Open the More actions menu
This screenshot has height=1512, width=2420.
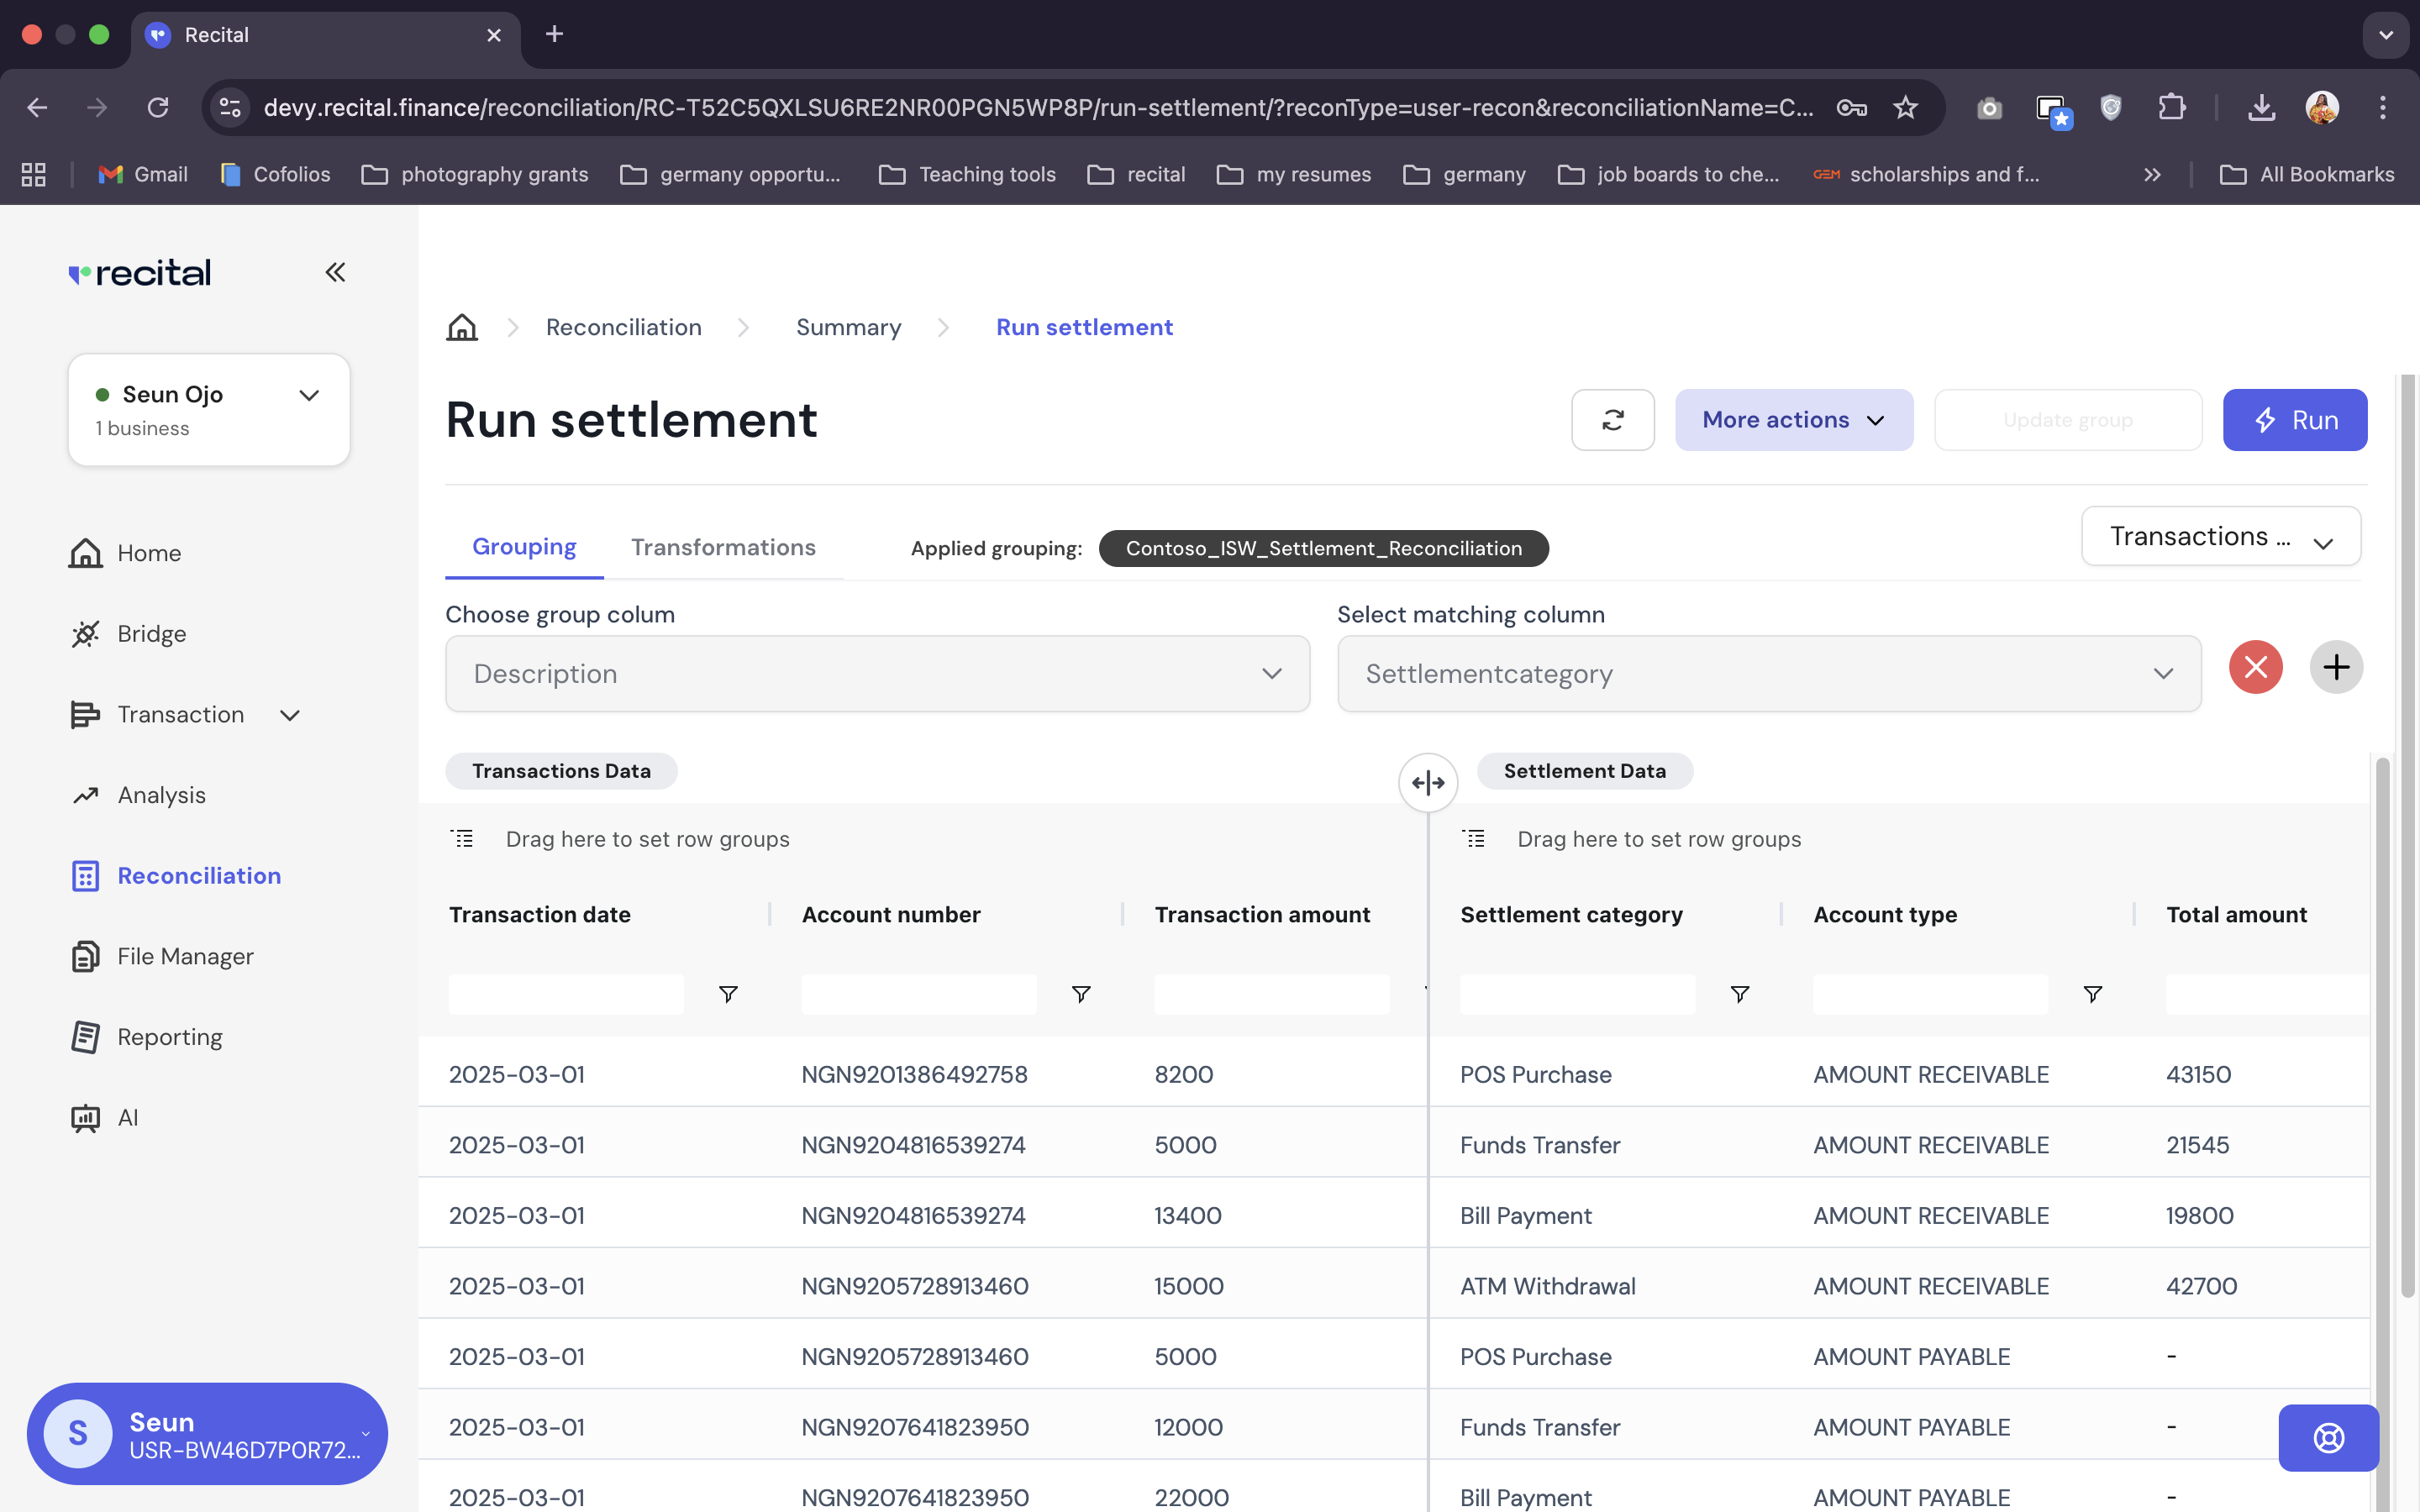(x=1792, y=420)
